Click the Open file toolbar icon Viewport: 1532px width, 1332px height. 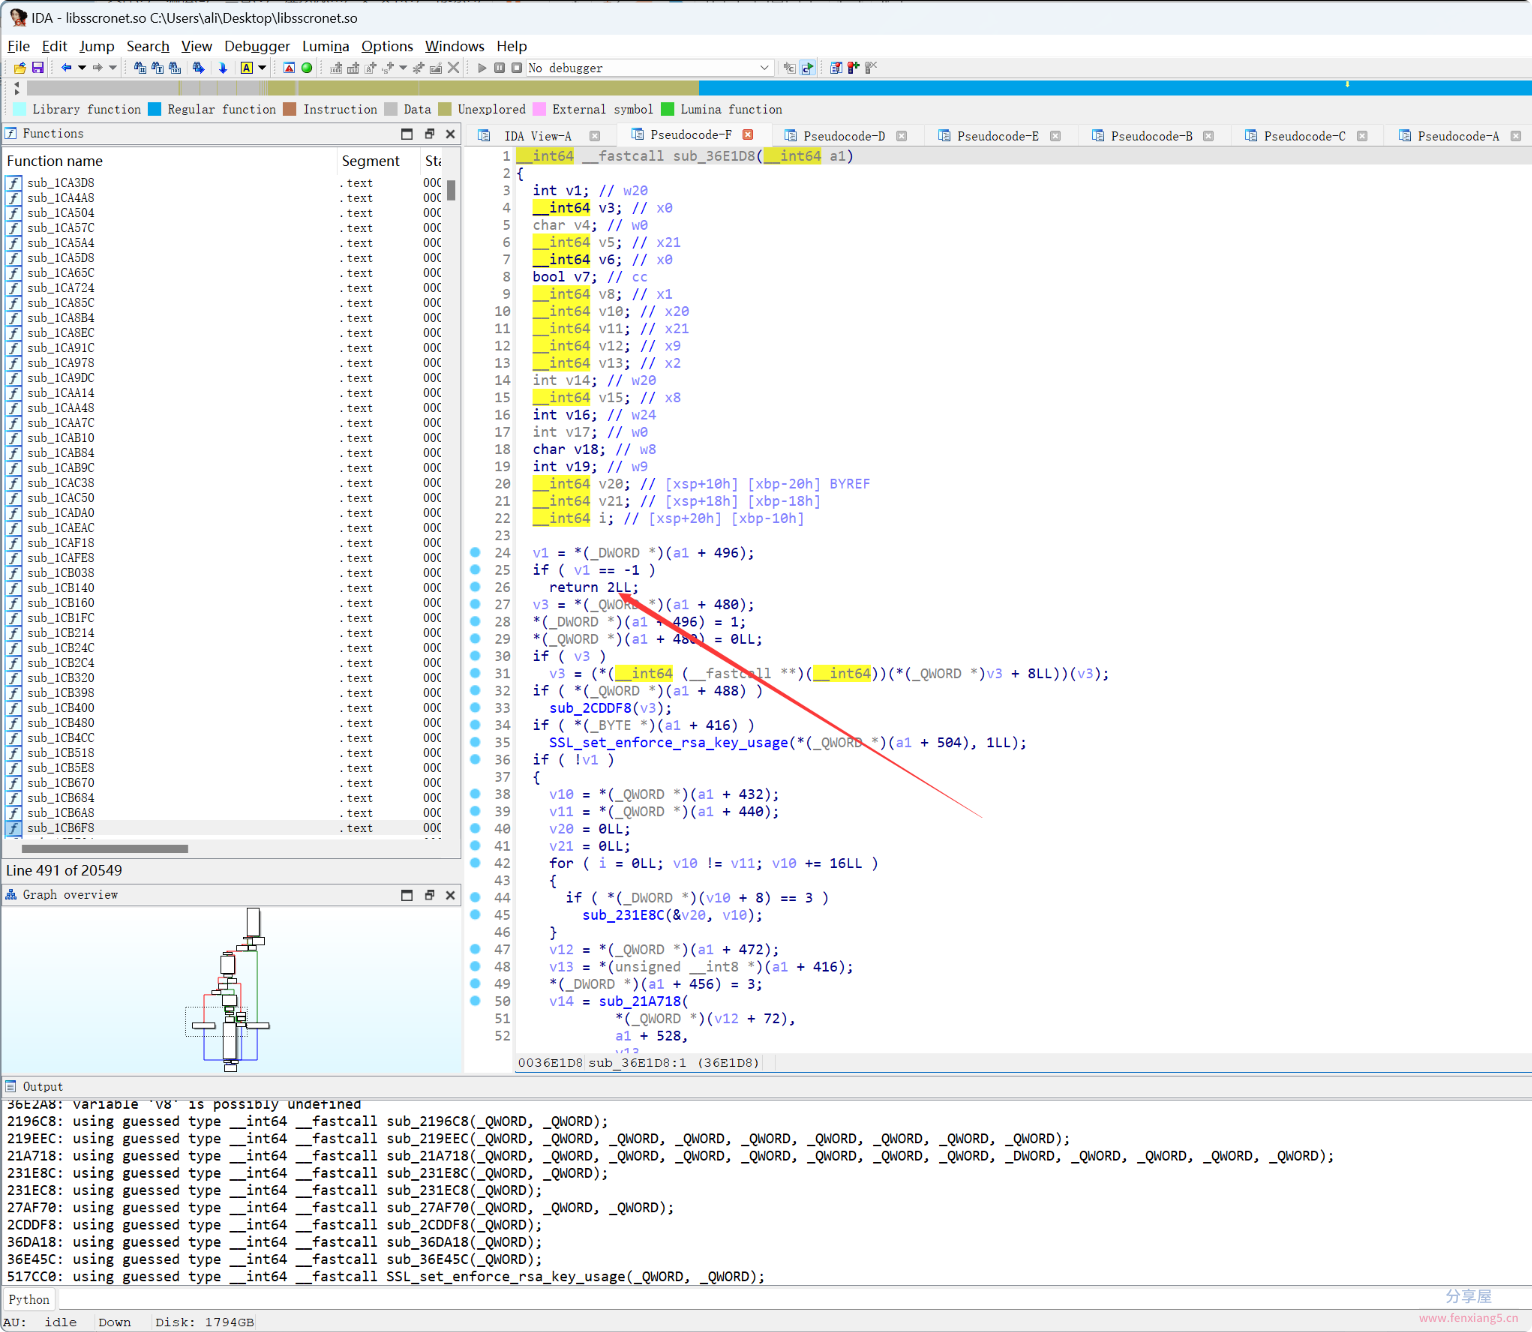(x=19, y=68)
